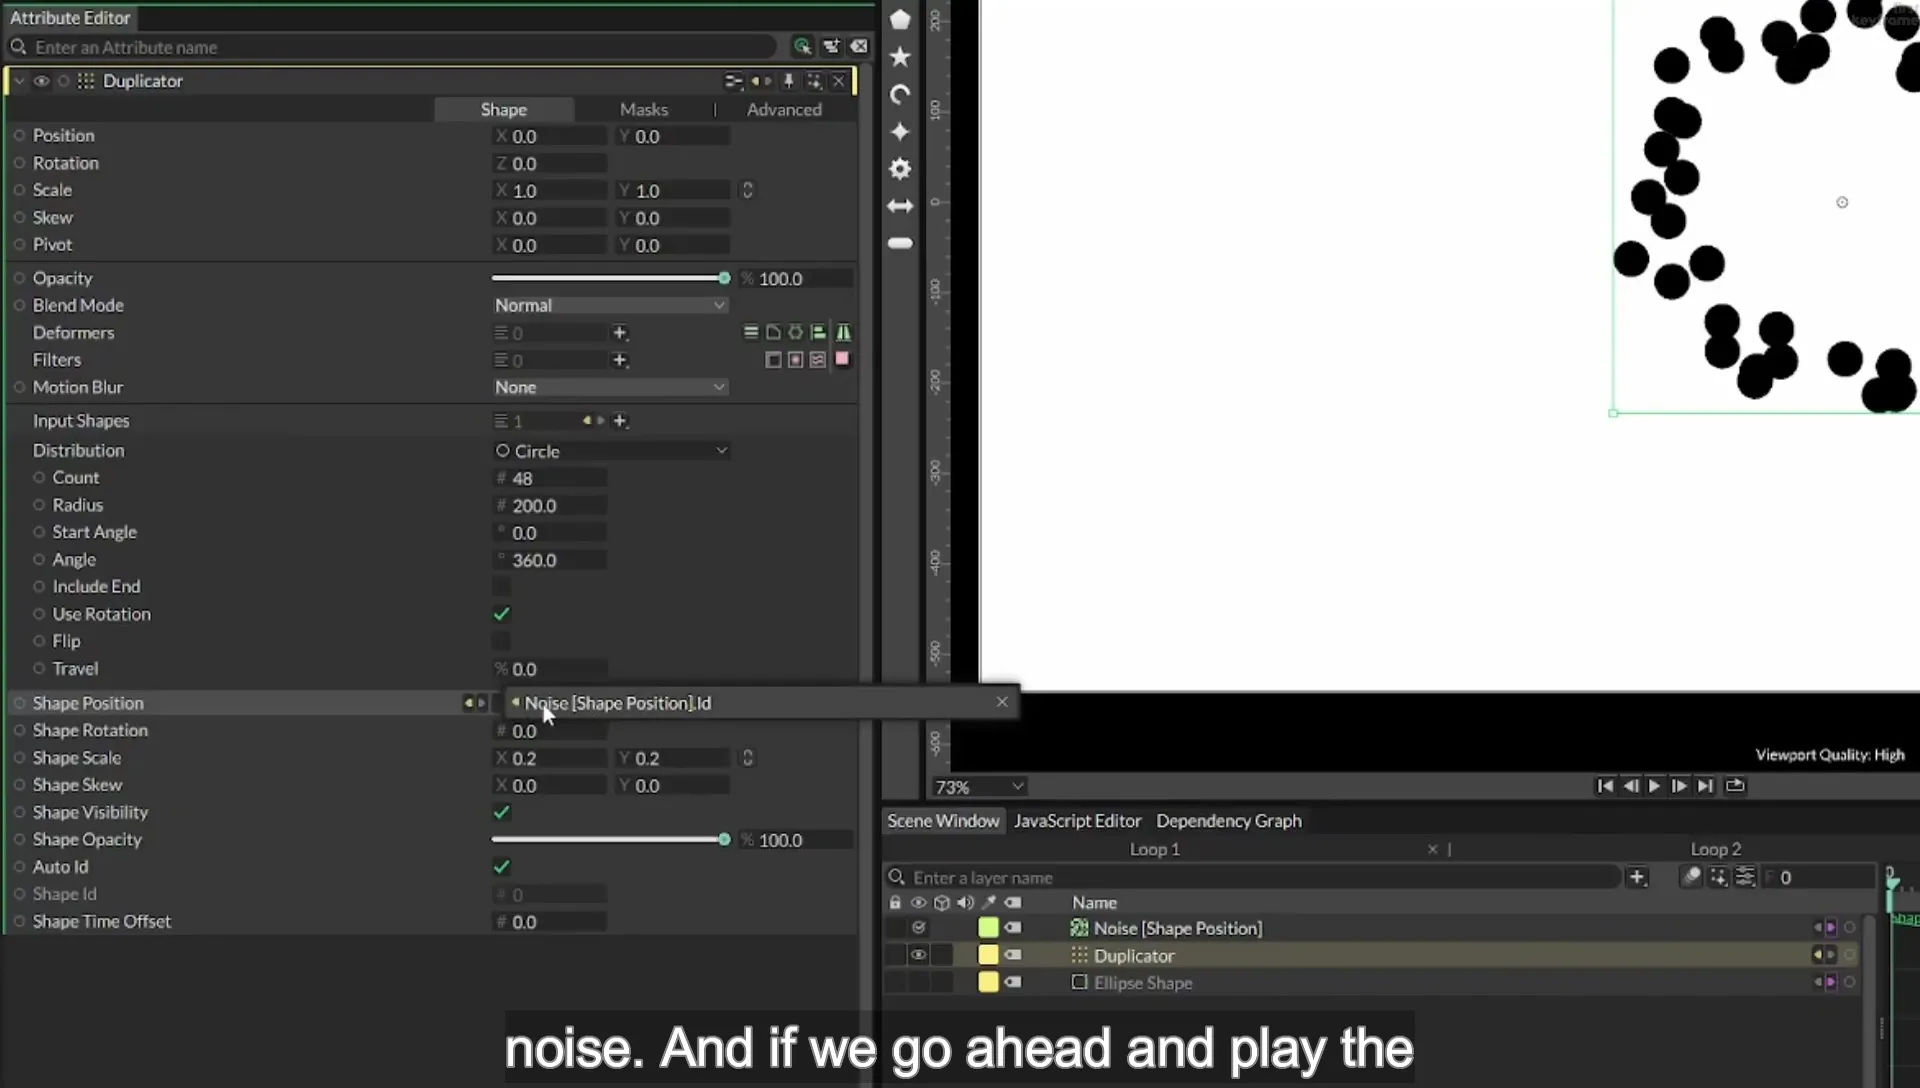Screen dimensions: 1920x1088
Task: Toggle Duplicator visibility eye in Attribute Editor
Action: coord(41,81)
